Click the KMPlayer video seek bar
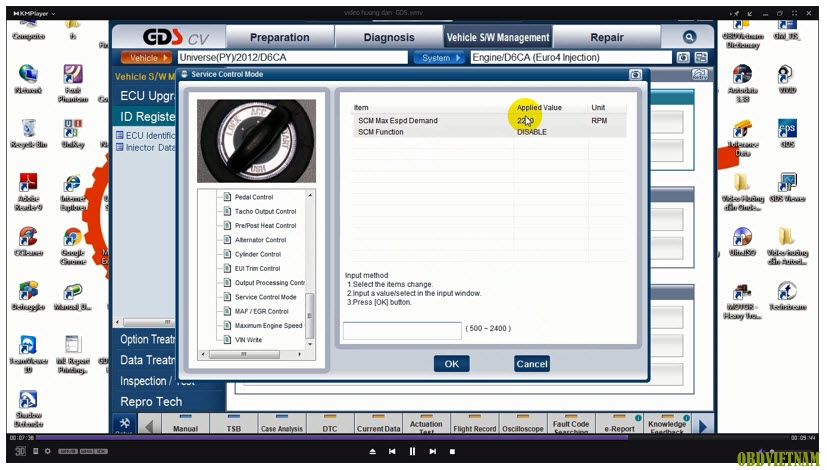The image size is (827, 470). [400, 437]
